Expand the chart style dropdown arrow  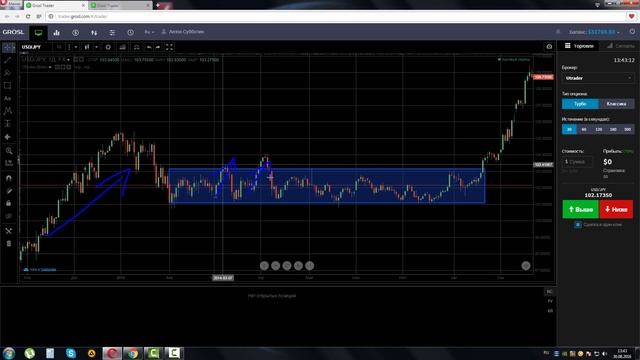click(96, 47)
